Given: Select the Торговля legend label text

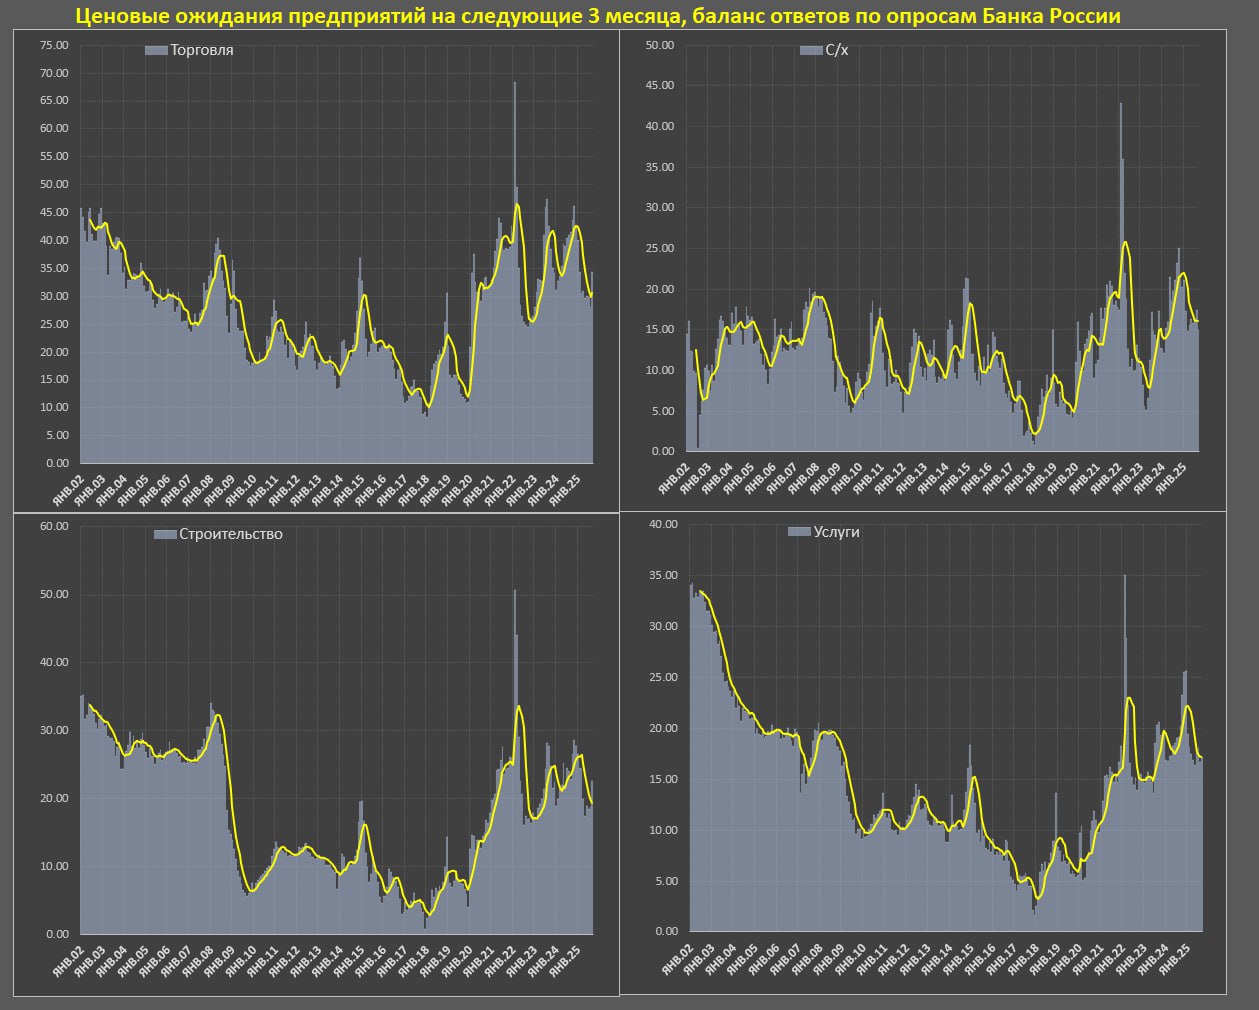Looking at the screenshot, I should click(x=202, y=50).
